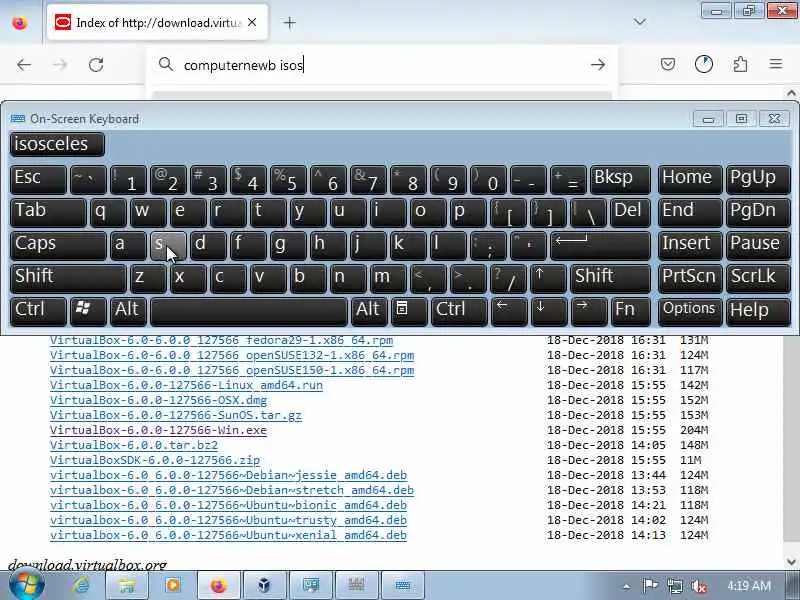This screenshot has width=800, height=600.
Task: Open Windows Media Player from taskbar
Action: pos(173,585)
